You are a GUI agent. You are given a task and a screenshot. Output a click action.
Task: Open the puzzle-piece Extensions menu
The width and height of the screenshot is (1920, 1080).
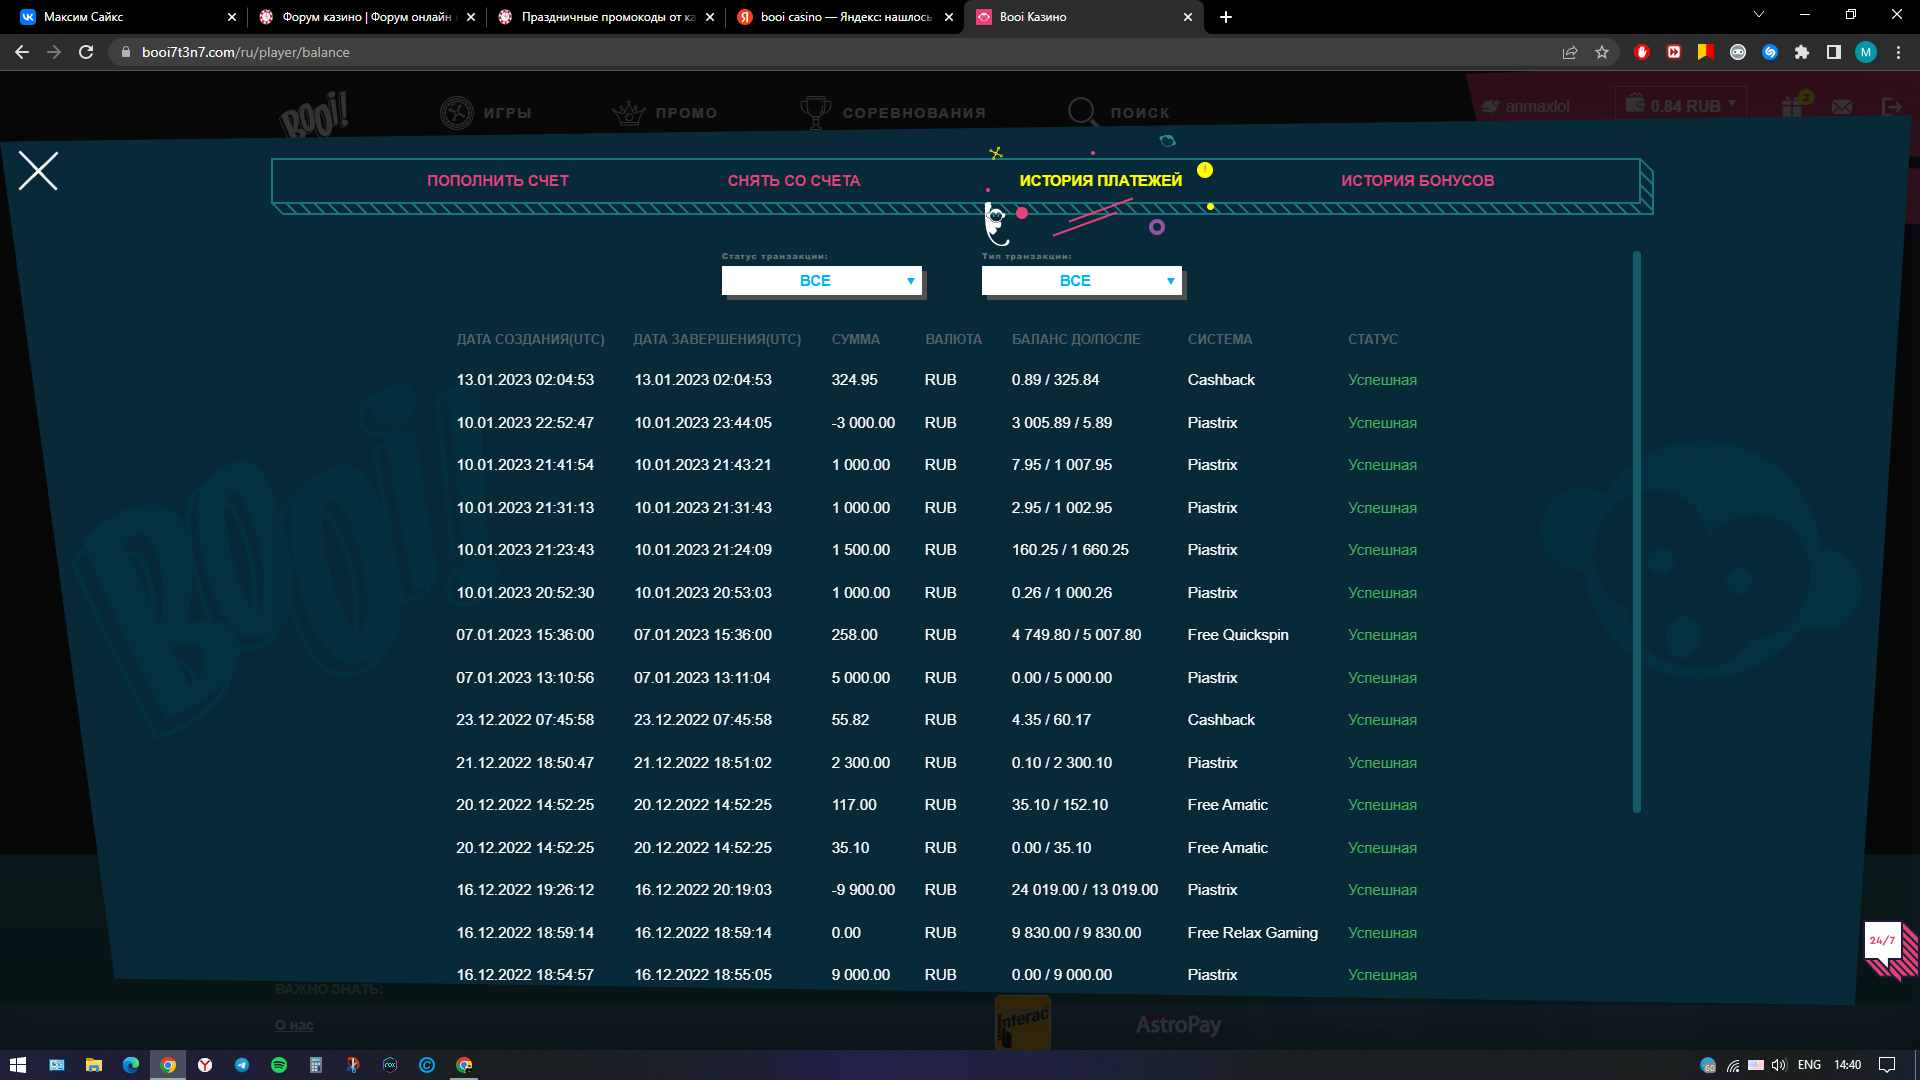1802,52
